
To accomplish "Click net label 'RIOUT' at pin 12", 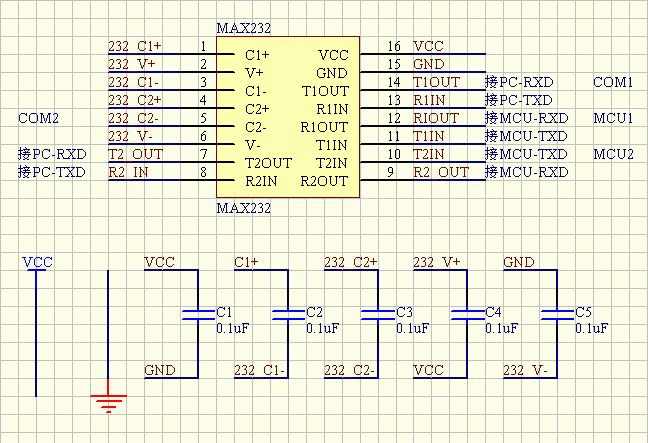I will point(436,118).
